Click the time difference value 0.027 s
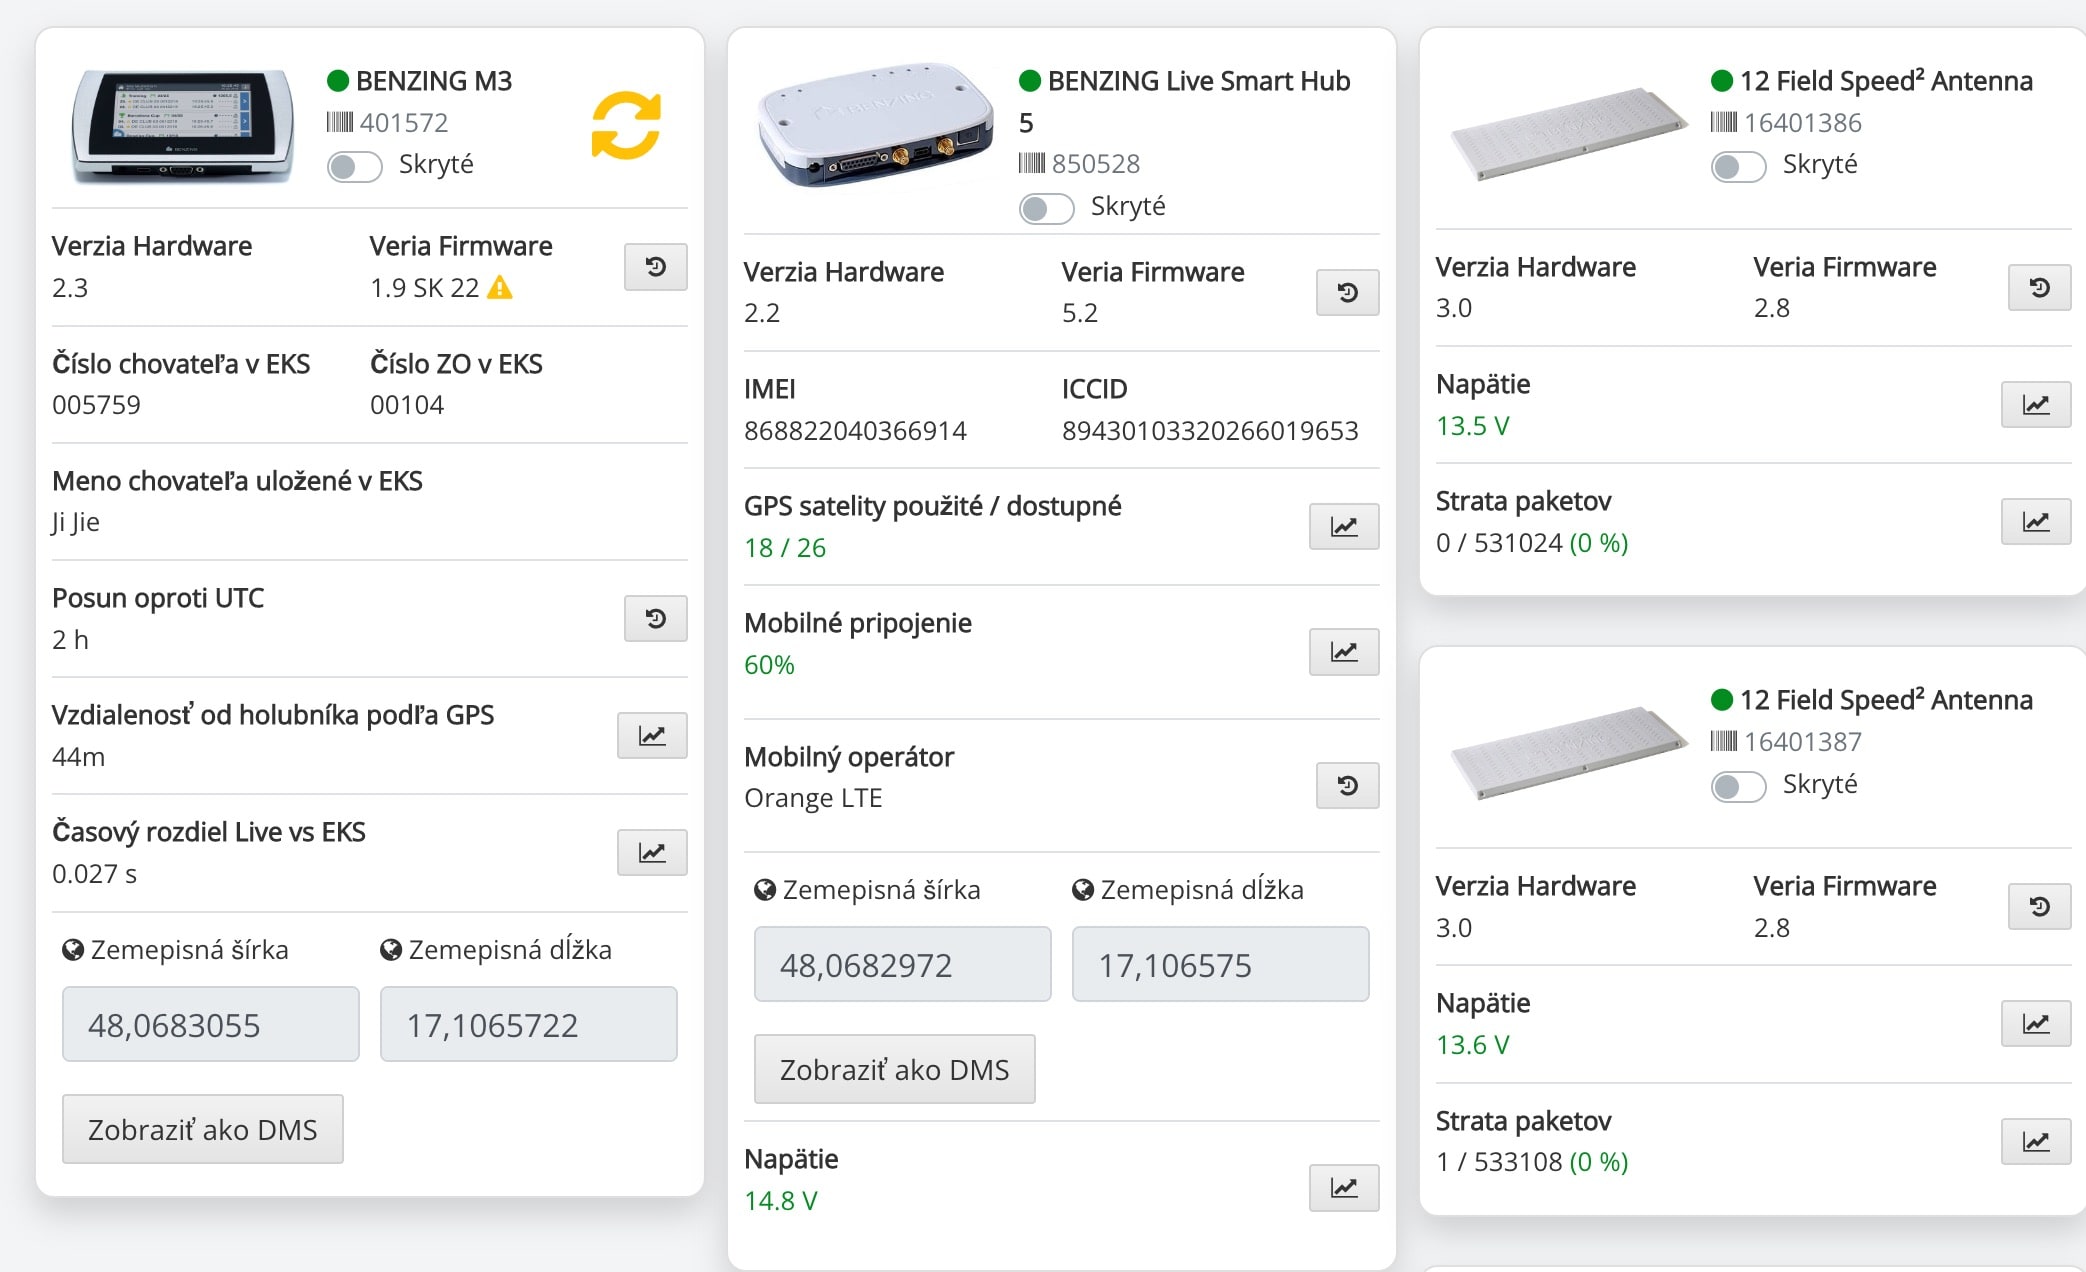This screenshot has width=2086, height=1272. 94,874
